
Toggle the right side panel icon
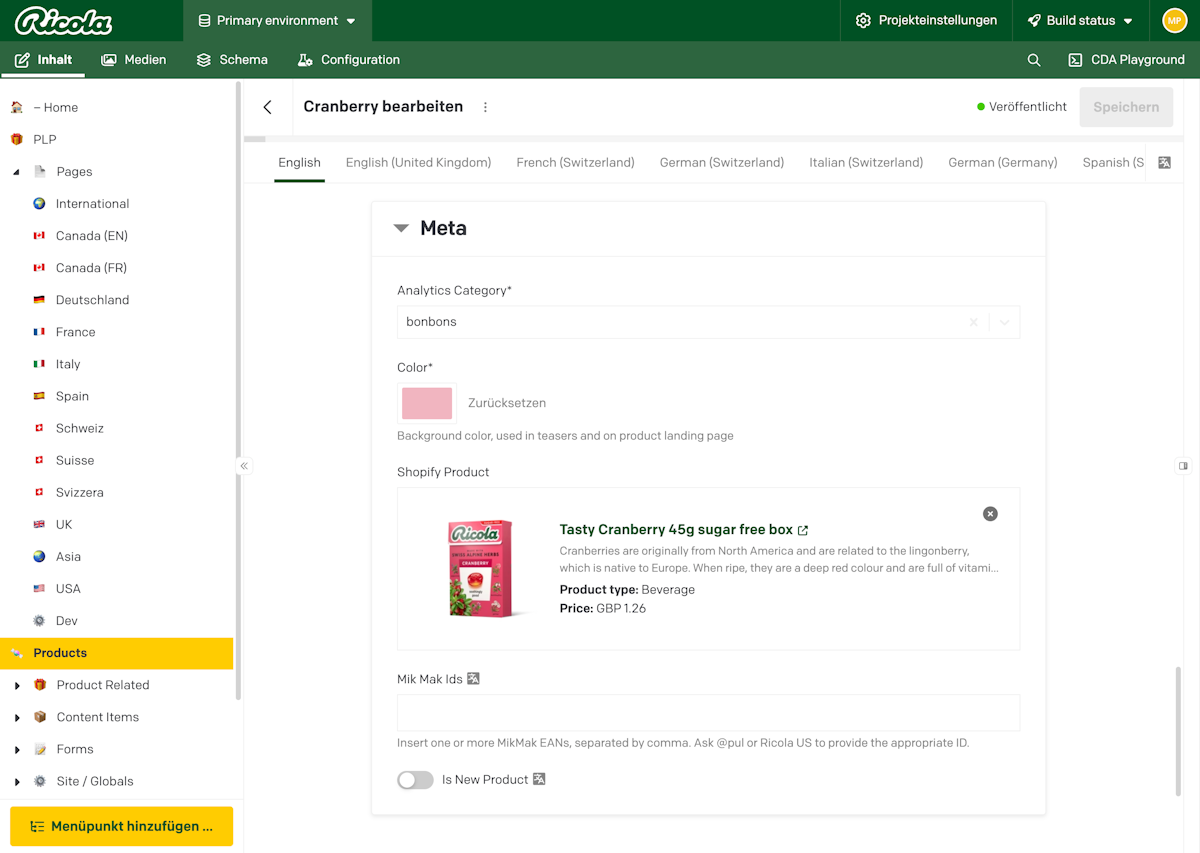tap(1183, 466)
